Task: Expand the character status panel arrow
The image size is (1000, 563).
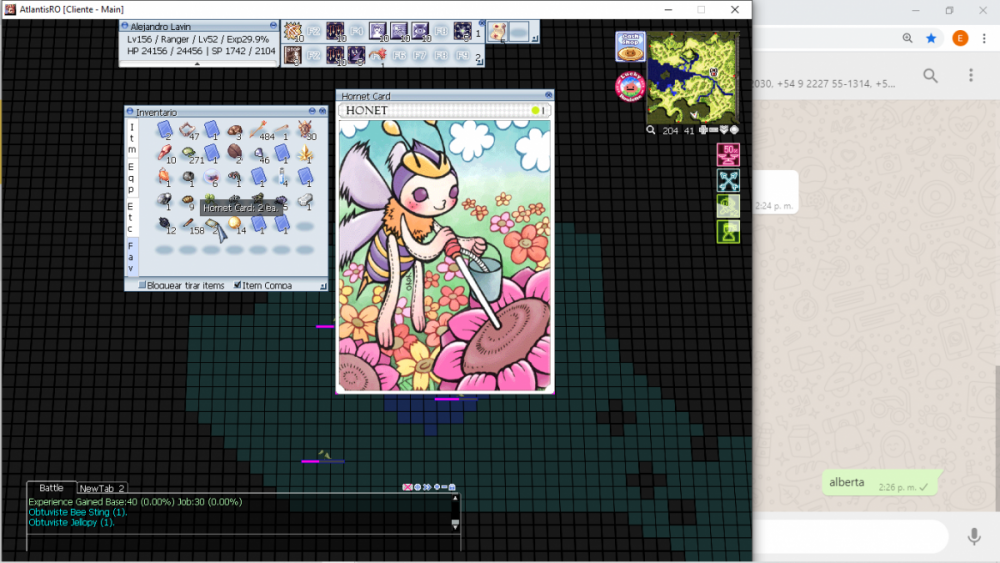Action: 196,63
